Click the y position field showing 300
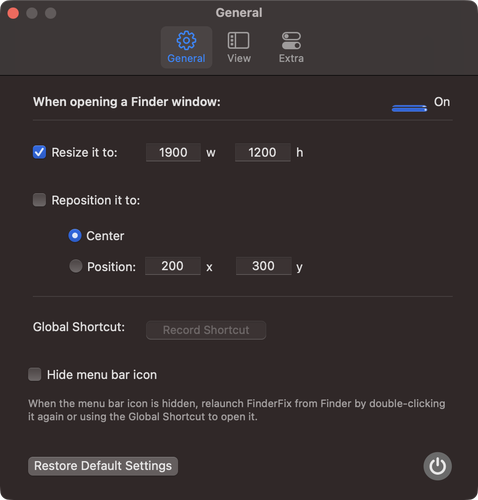This screenshot has height=500, width=478. coord(264,266)
